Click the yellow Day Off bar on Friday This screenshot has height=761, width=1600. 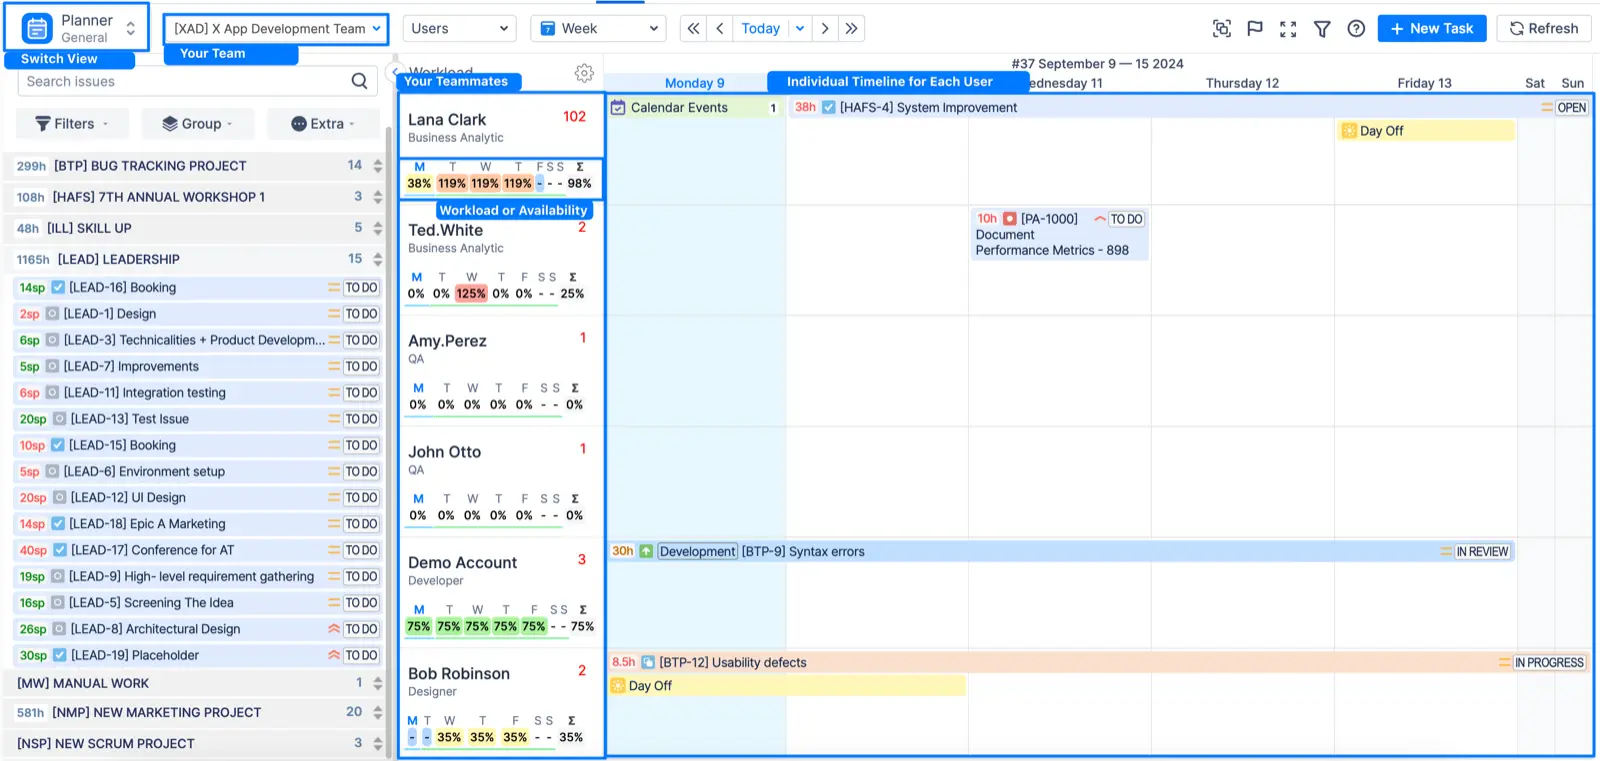point(1426,131)
